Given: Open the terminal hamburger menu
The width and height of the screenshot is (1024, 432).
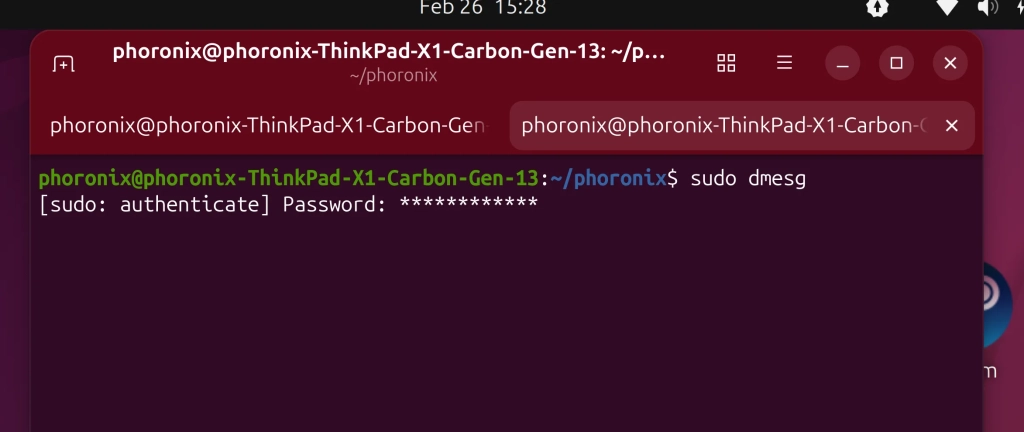Looking at the screenshot, I should [x=784, y=64].
